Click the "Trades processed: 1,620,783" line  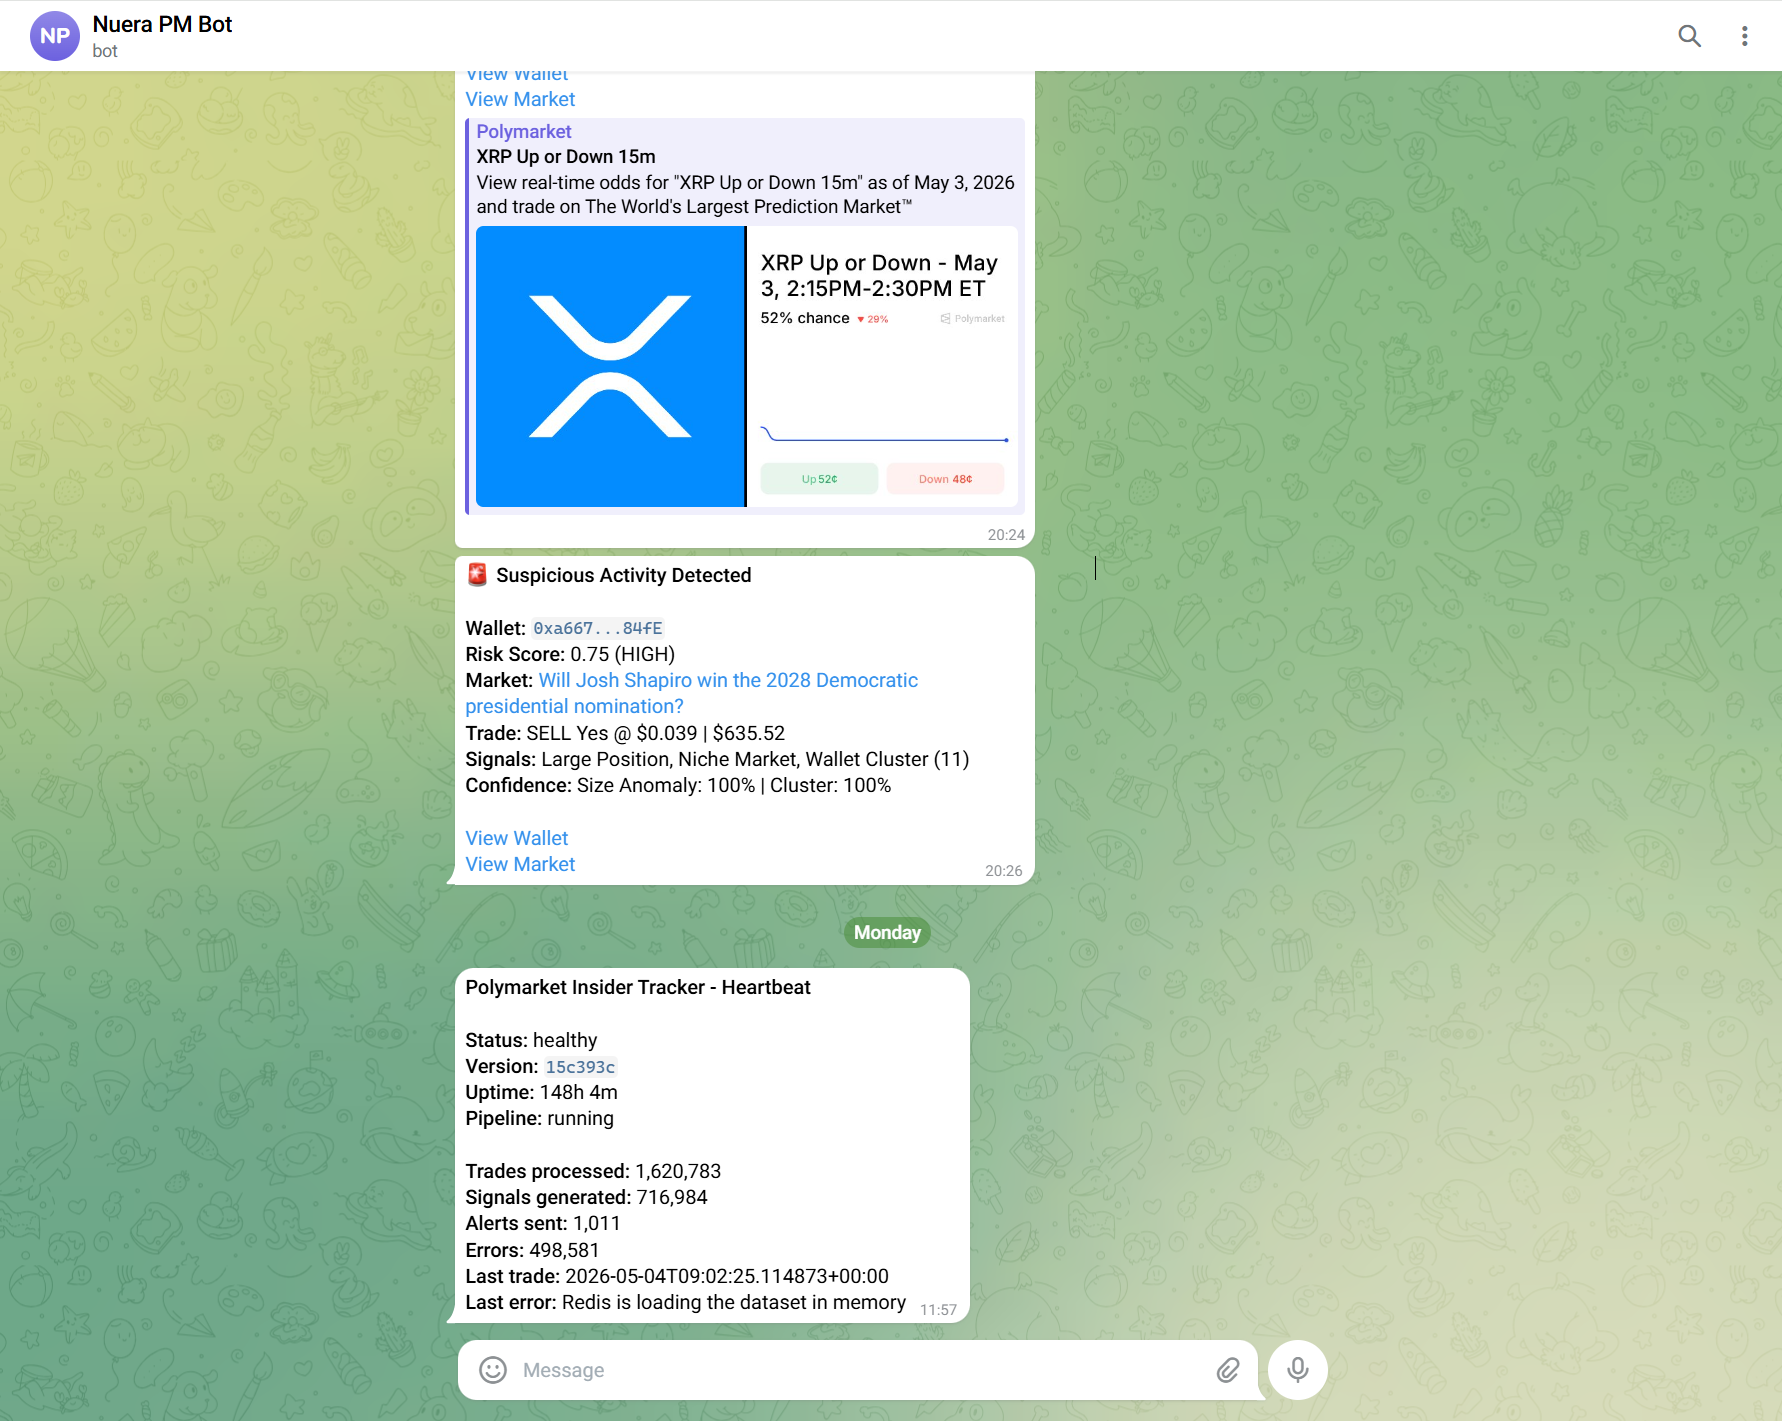click(593, 1171)
